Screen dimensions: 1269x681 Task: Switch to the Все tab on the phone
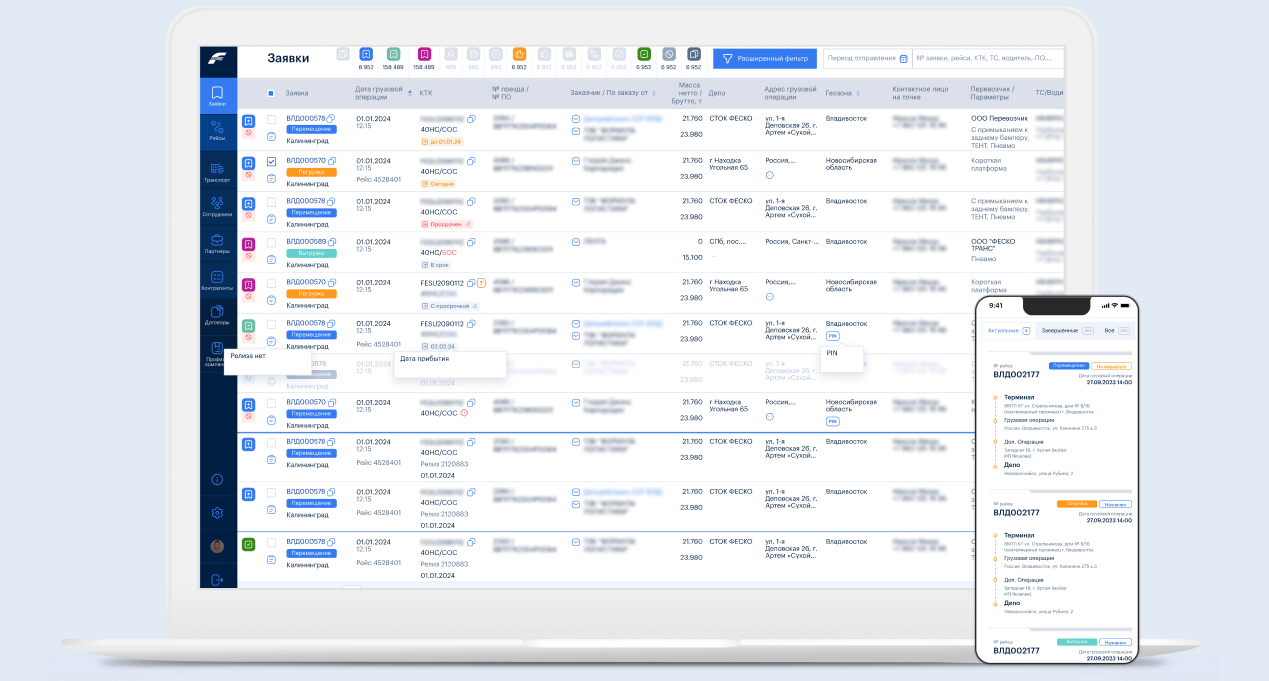1116,330
